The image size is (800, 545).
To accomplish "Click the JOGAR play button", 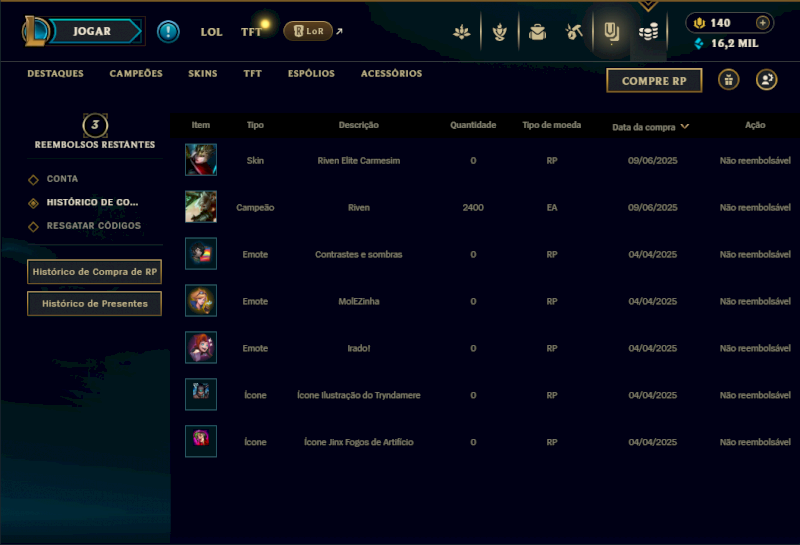I will click(x=92, y=31).
